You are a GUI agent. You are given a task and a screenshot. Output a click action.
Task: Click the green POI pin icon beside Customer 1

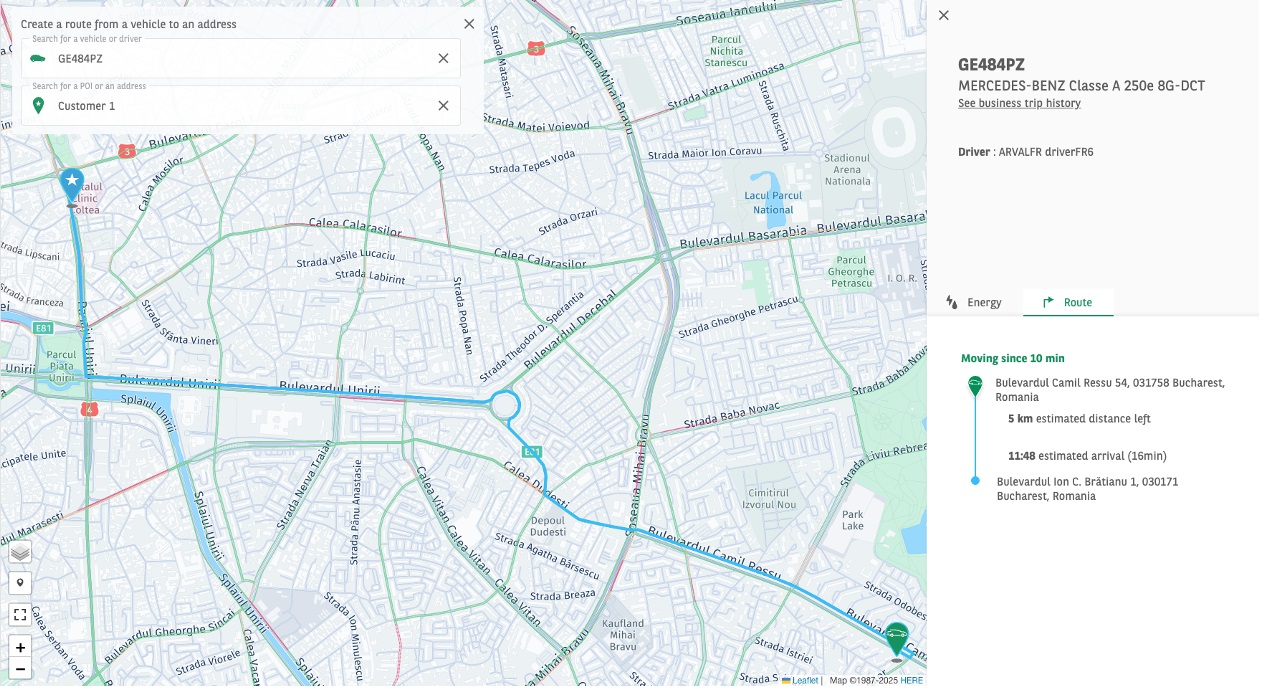pyautogui.click(x=37, y=105)
